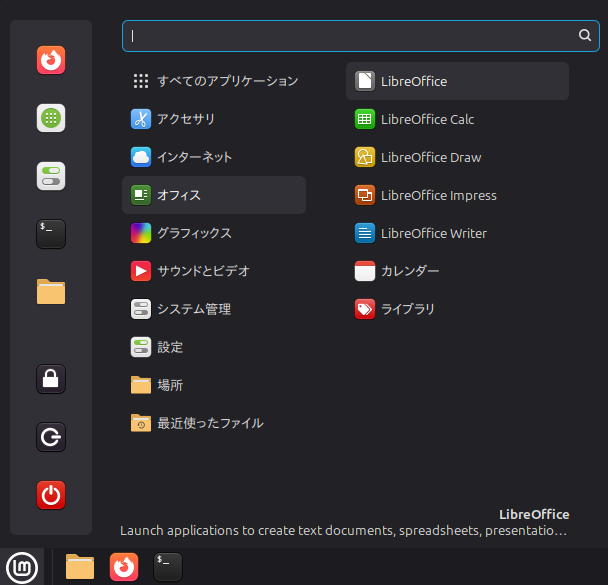Click the カレンダー calendar icon
This screenshot has height=585, width=608.
(365, 271)
